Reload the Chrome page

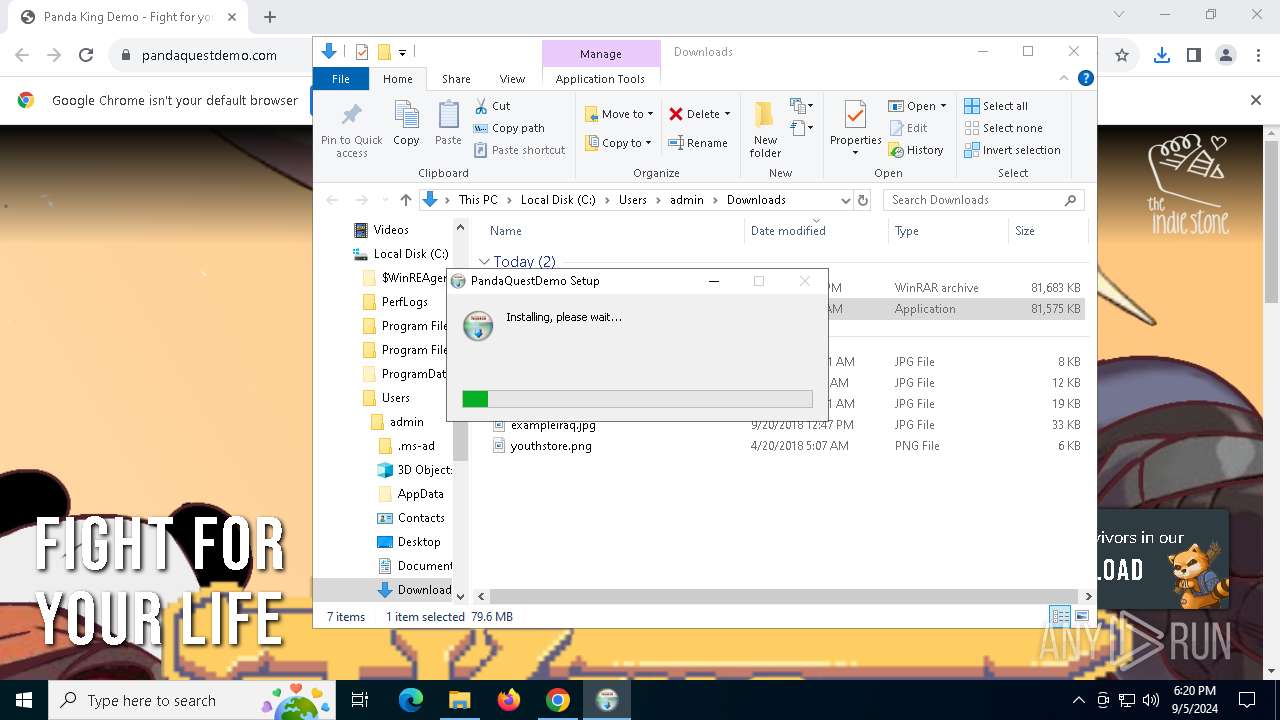[x=86, y=55]
